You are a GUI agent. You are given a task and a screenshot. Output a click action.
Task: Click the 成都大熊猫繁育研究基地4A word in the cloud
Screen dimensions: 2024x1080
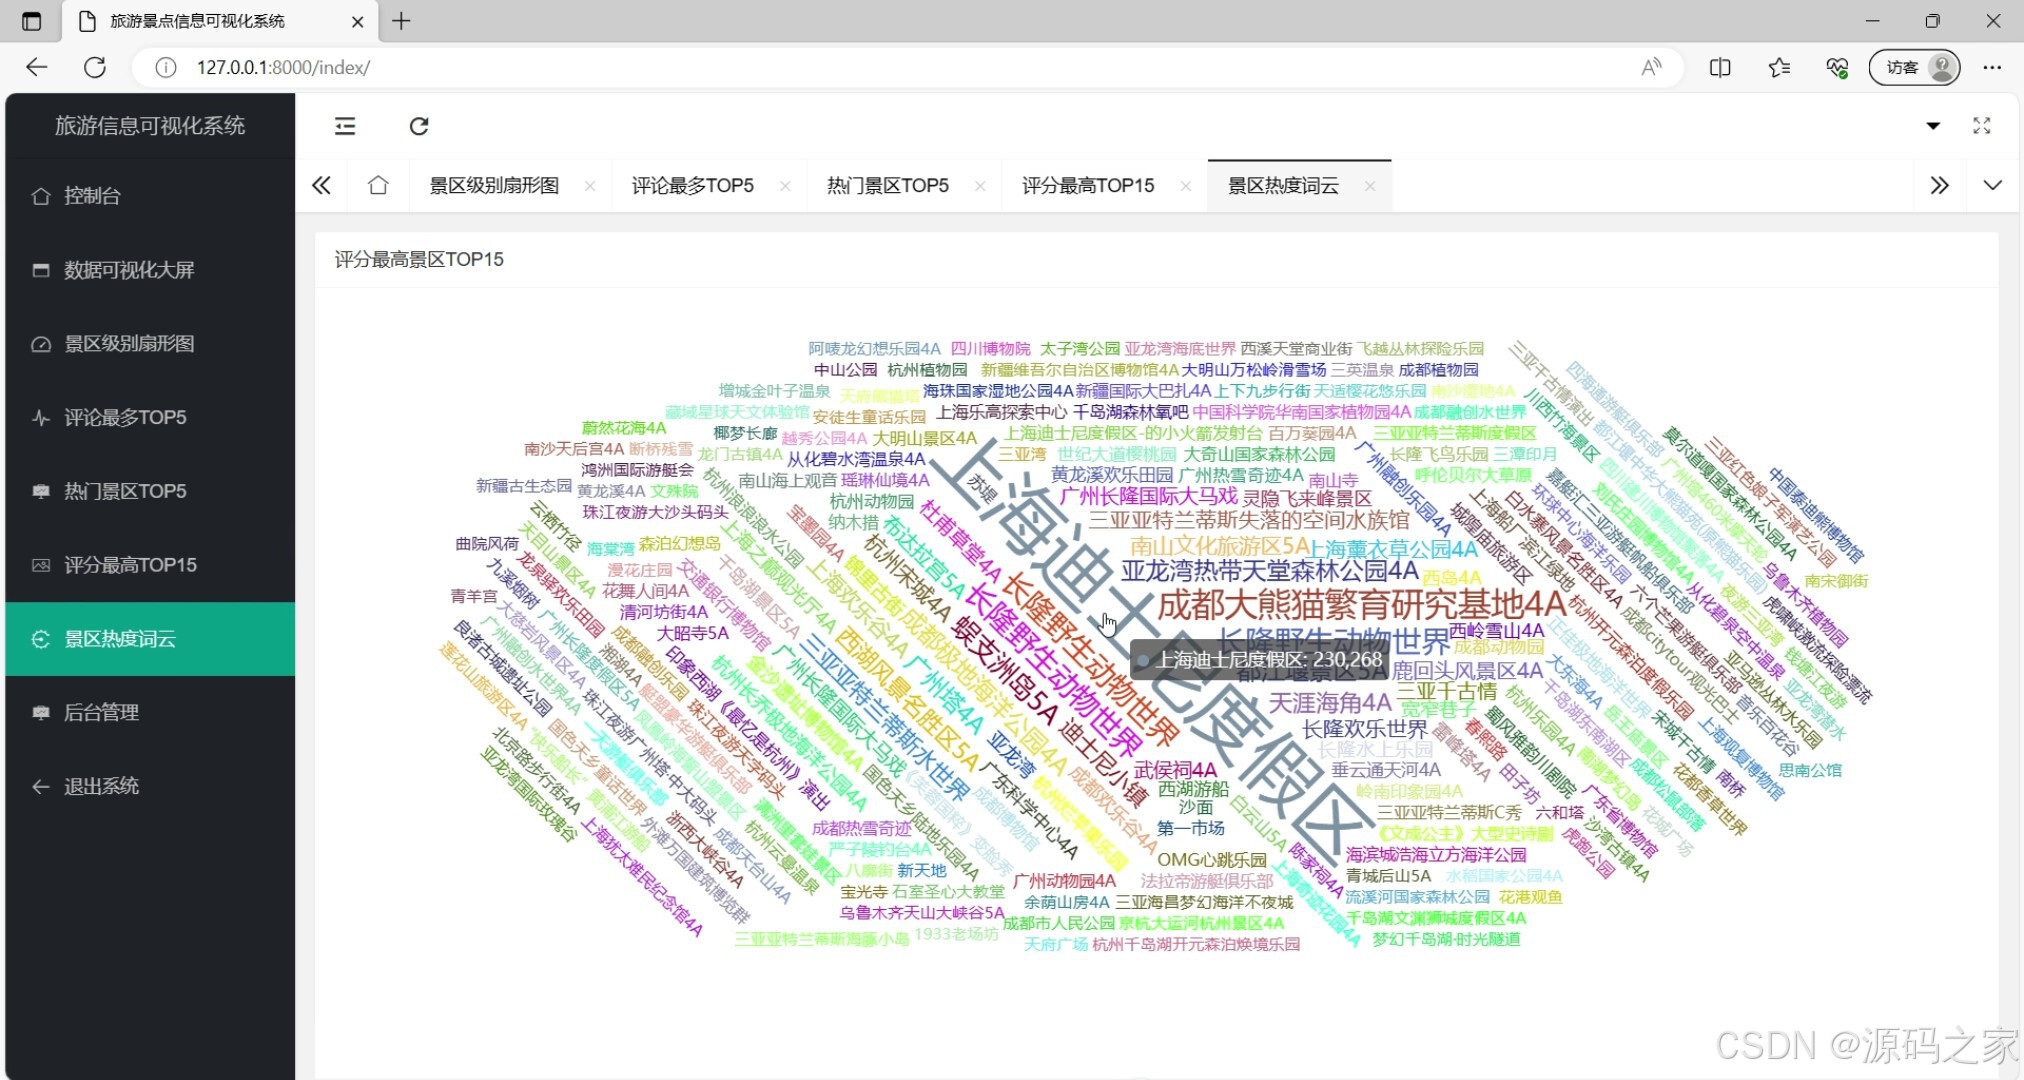[x=1361, y=604]
